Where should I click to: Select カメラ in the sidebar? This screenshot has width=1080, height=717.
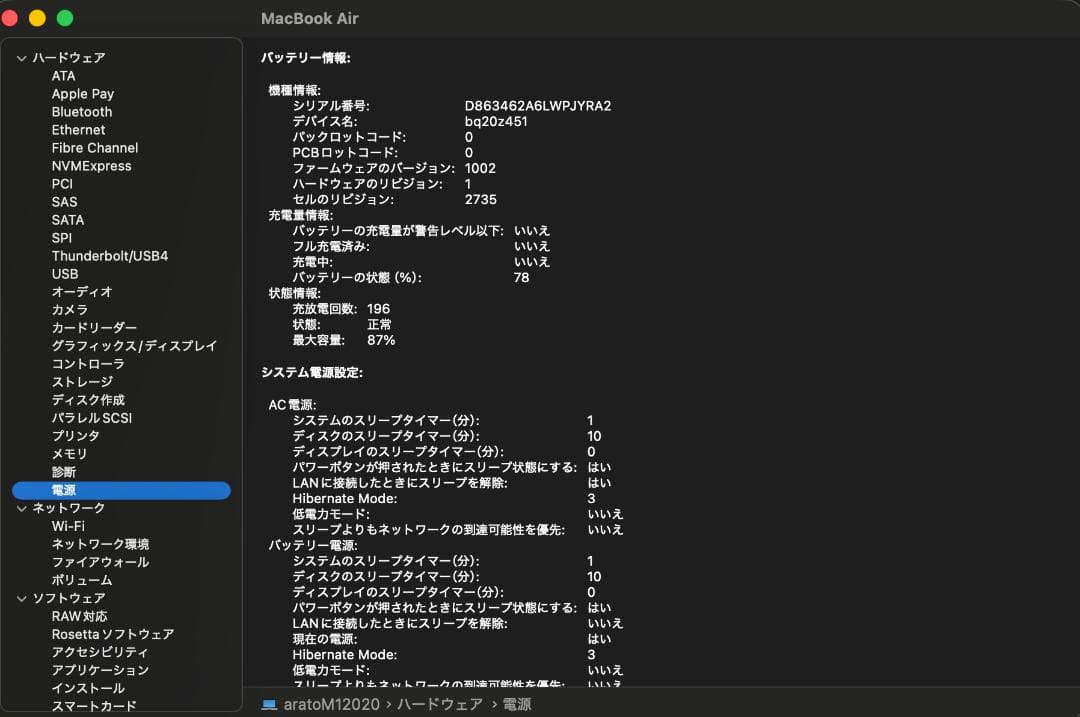click(x=70, y=310)
